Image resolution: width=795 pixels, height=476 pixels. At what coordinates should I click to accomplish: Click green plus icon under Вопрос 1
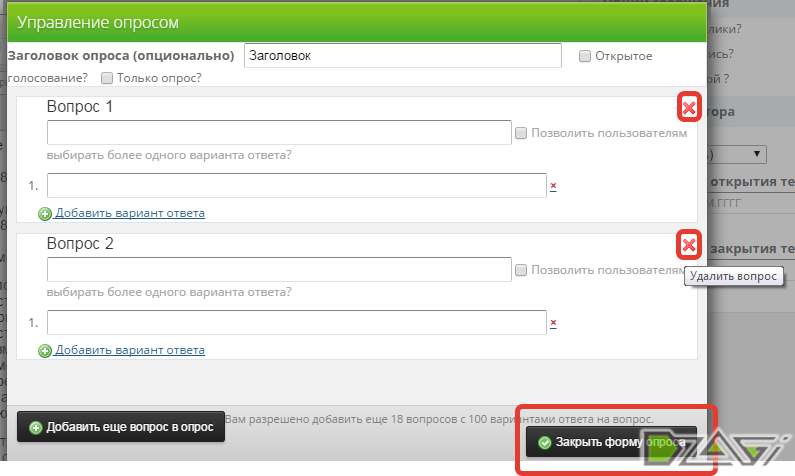tap(45, 214)
